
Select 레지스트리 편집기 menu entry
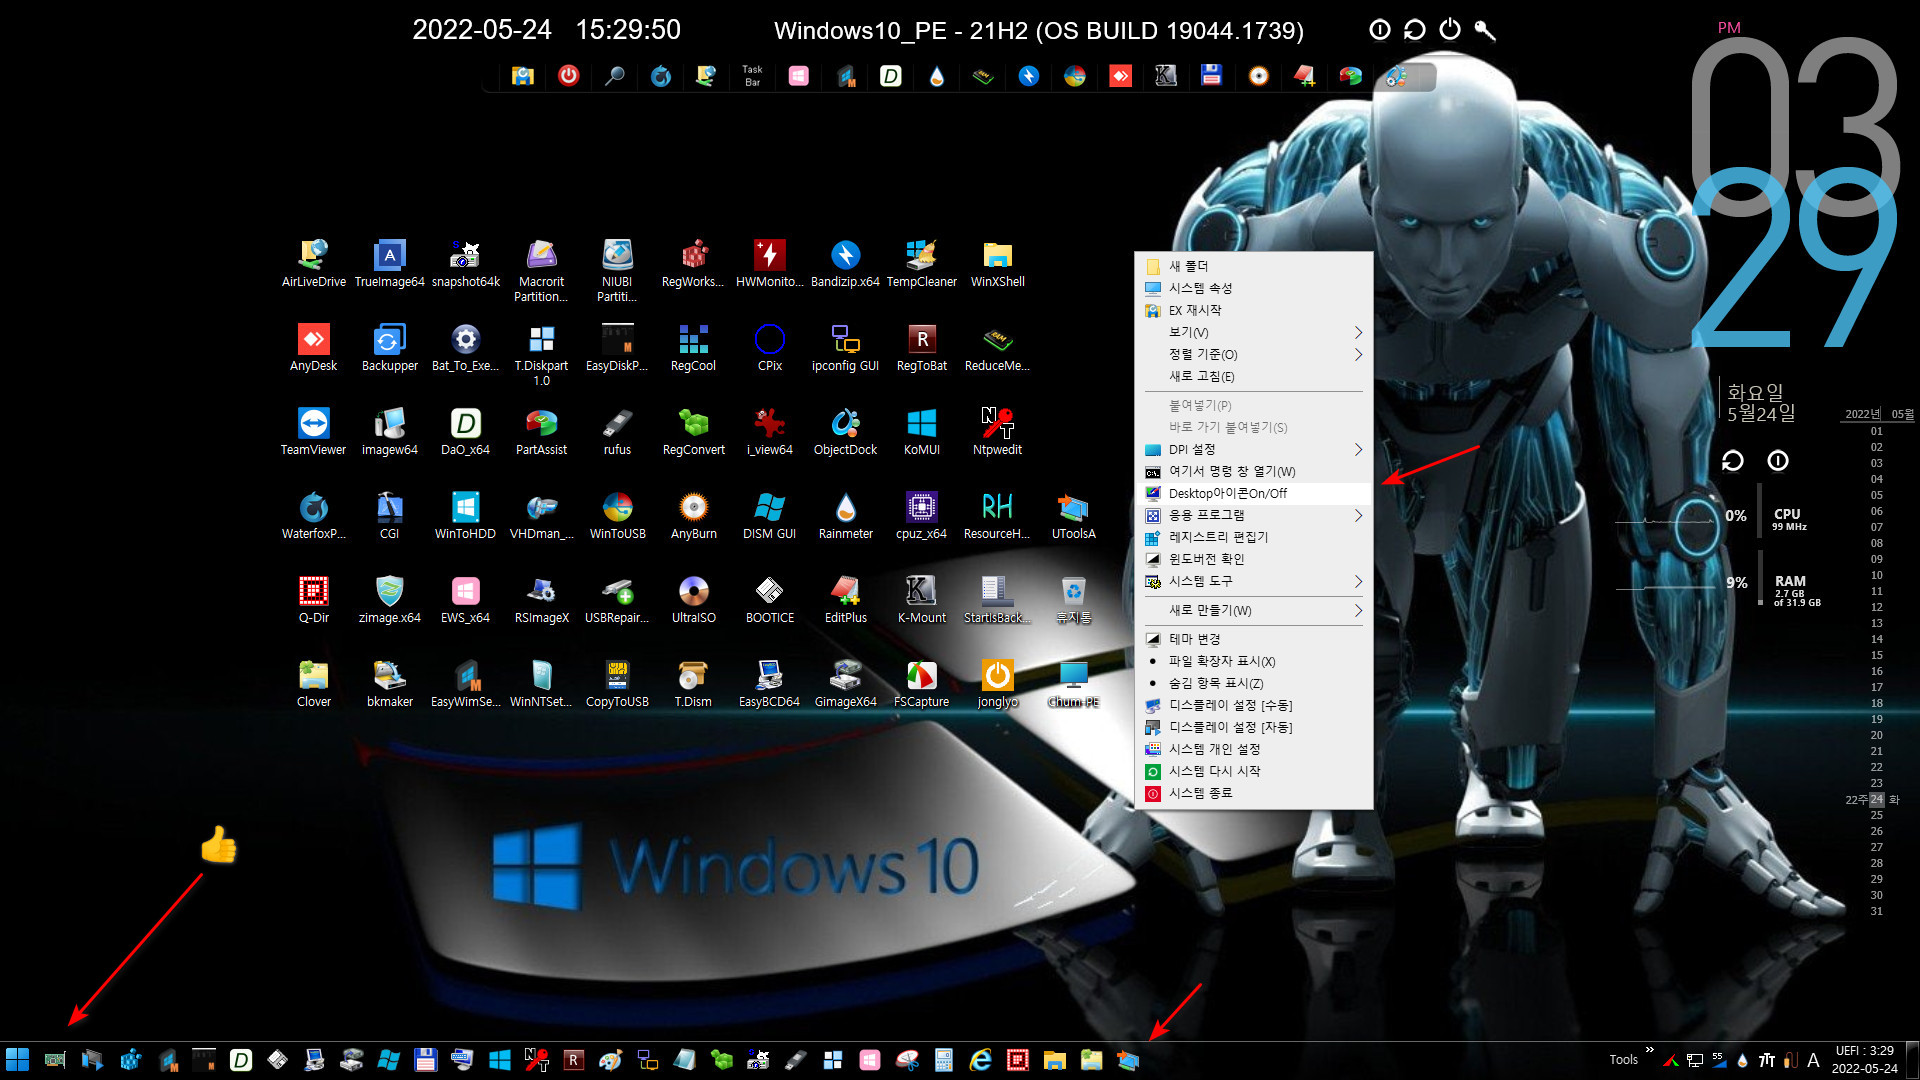pos(1254,537)
